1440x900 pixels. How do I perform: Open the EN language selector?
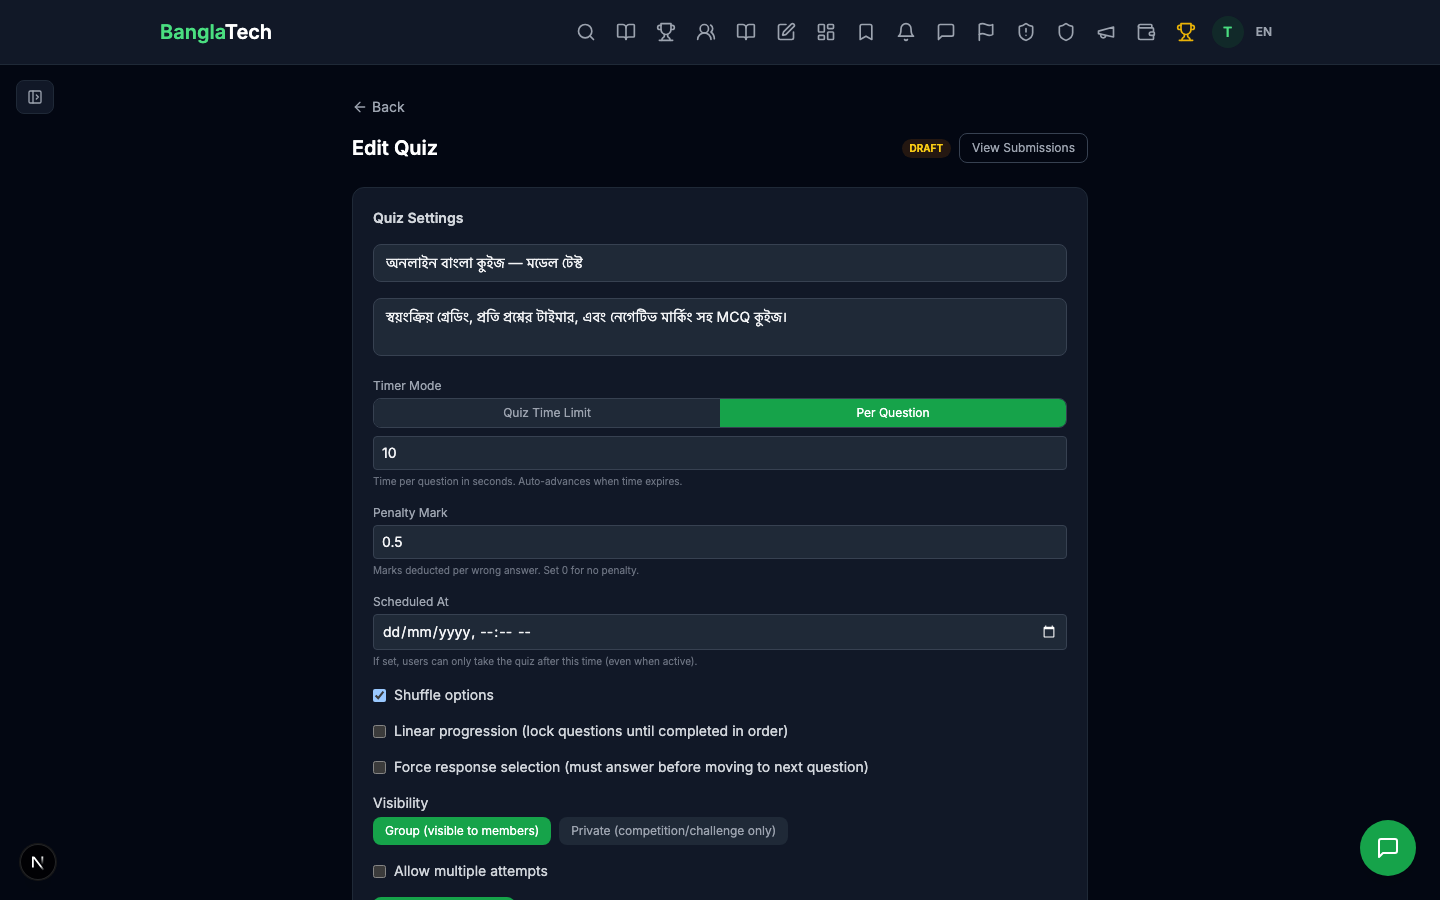[x=1263, y=32]
